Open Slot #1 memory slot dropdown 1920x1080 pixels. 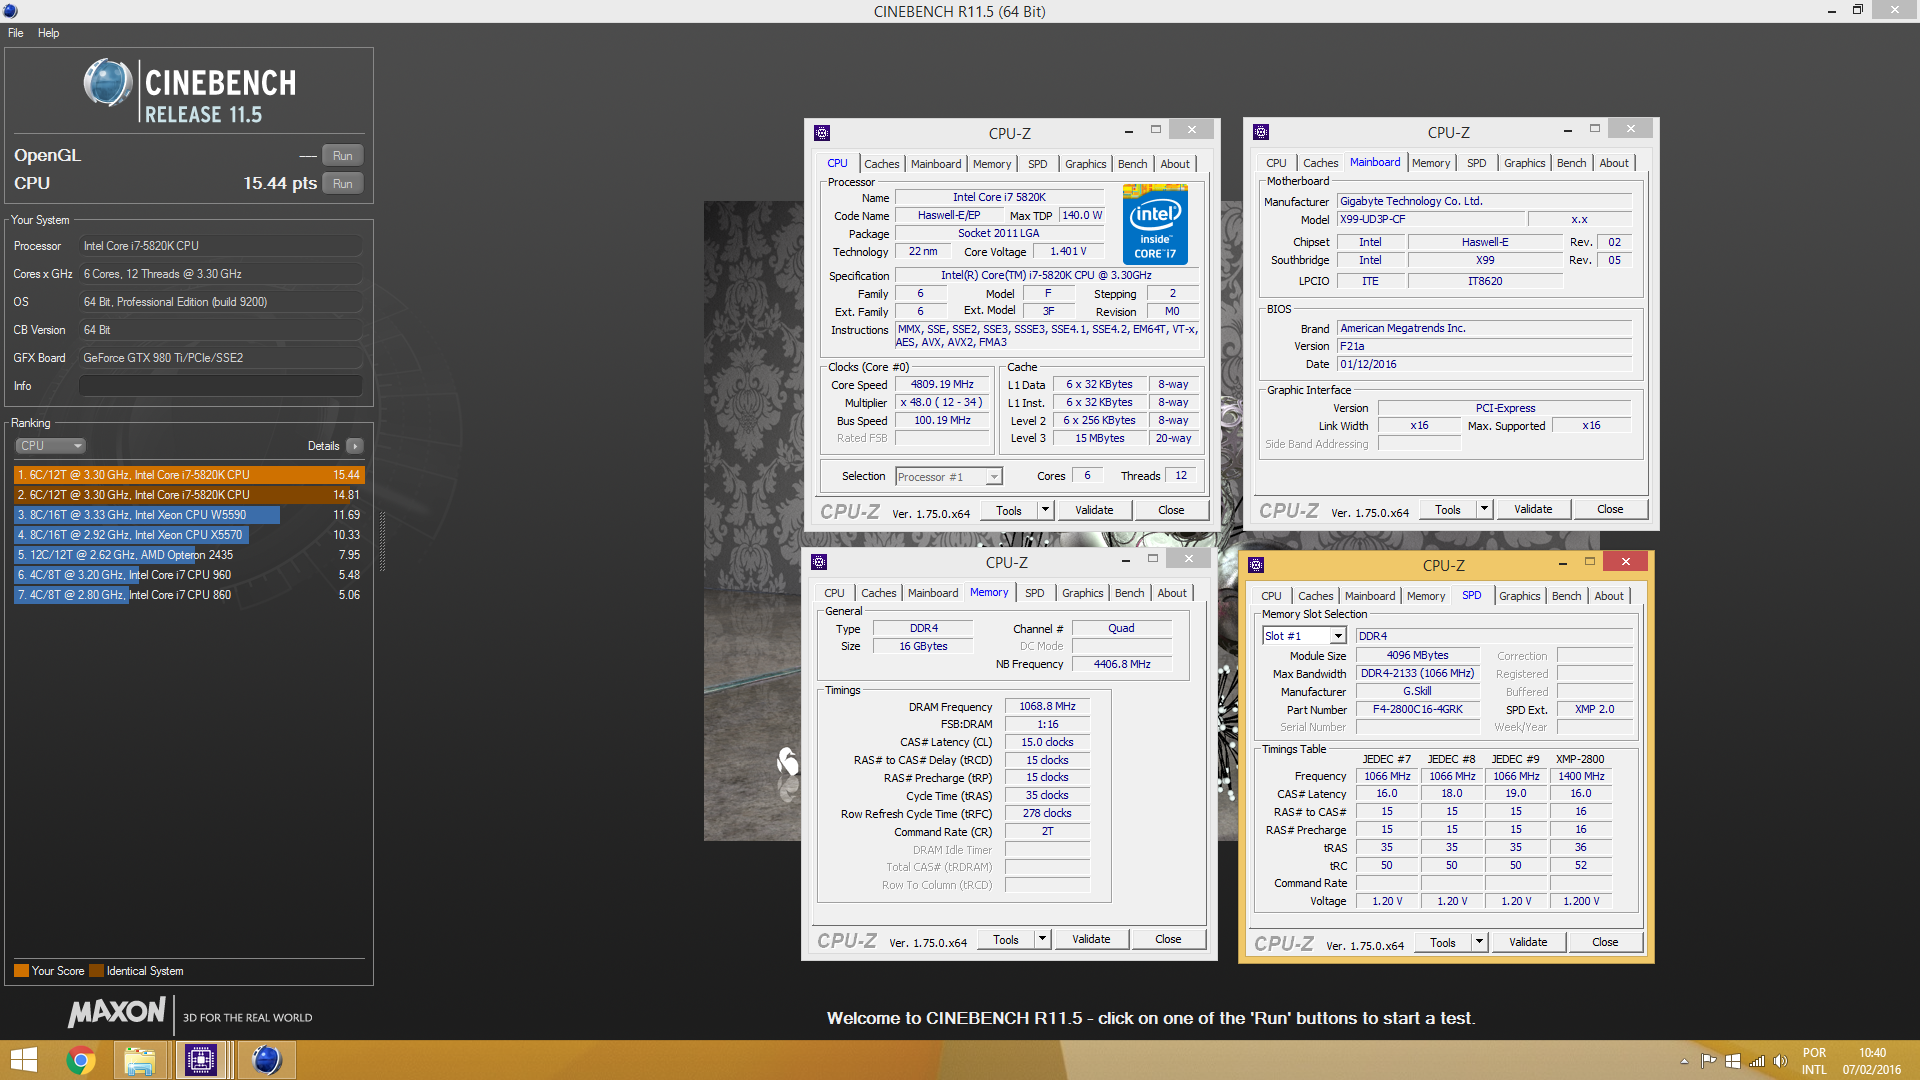1305,636
